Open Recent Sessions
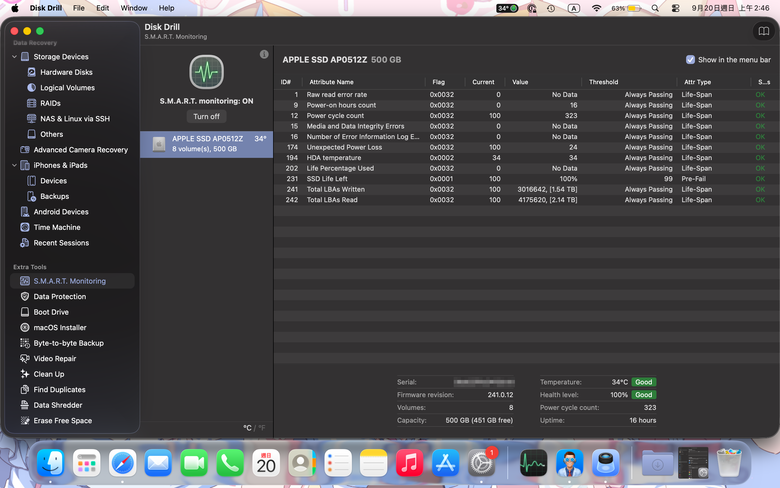This screenshot has width=780, height=488. [x=61, y=243]
